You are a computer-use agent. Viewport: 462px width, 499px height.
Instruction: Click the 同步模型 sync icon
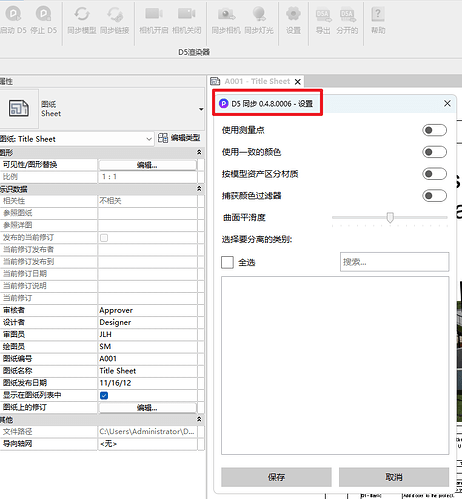pos(82,14)
